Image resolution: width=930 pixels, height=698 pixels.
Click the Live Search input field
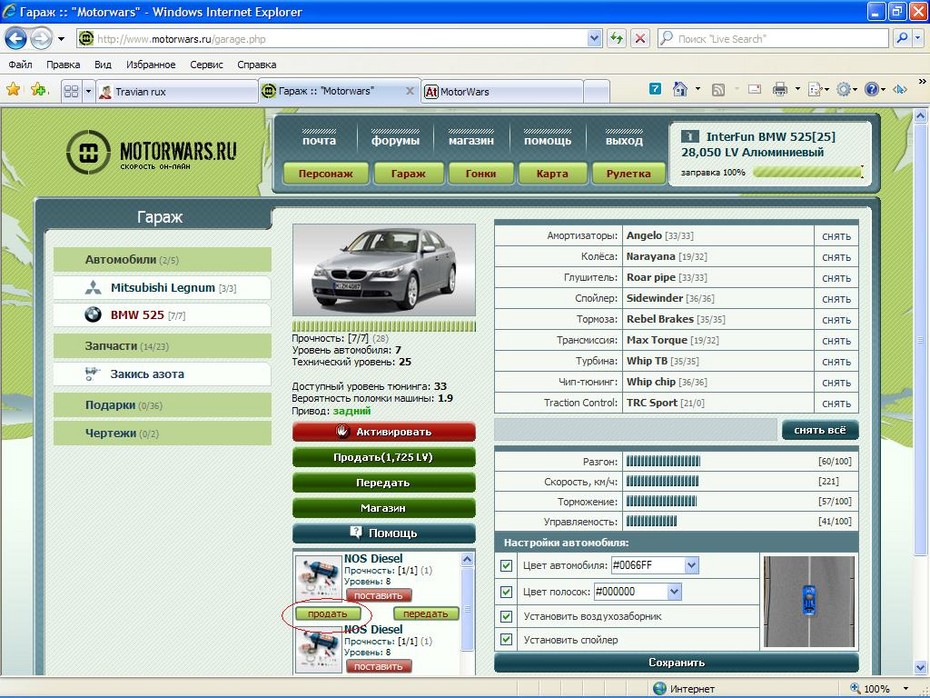(x=773, y=39)
